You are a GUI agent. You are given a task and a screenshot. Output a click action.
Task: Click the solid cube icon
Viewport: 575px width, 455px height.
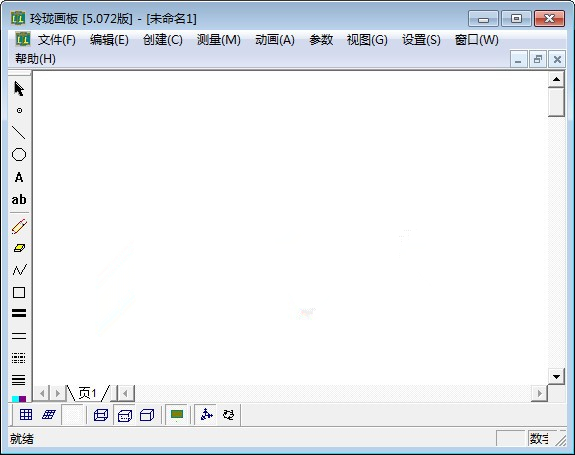[147, 415]
